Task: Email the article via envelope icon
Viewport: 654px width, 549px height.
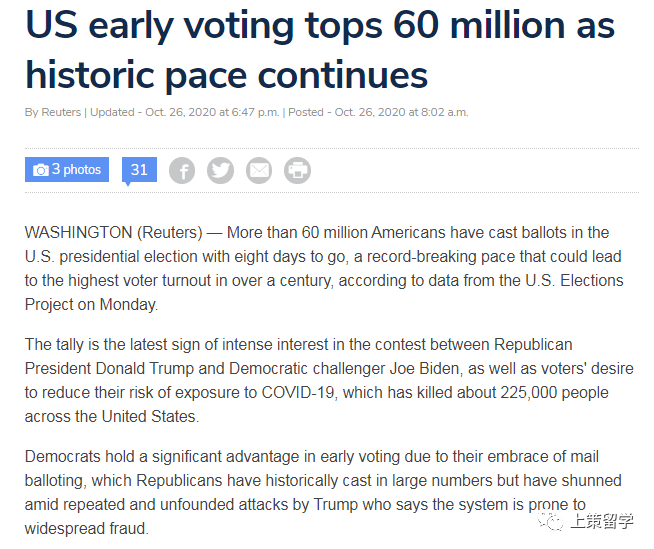Action: pyautogui.click(x=259, y=171)
